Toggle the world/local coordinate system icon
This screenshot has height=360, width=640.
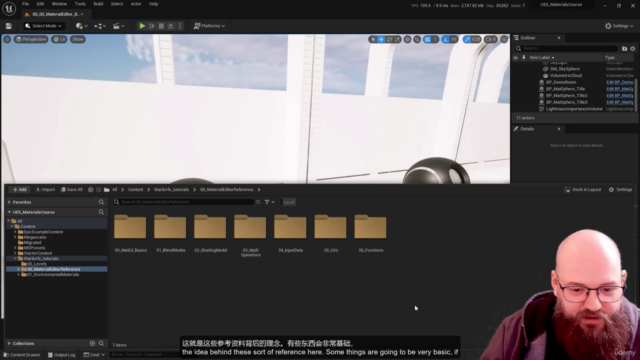[407, 39]
